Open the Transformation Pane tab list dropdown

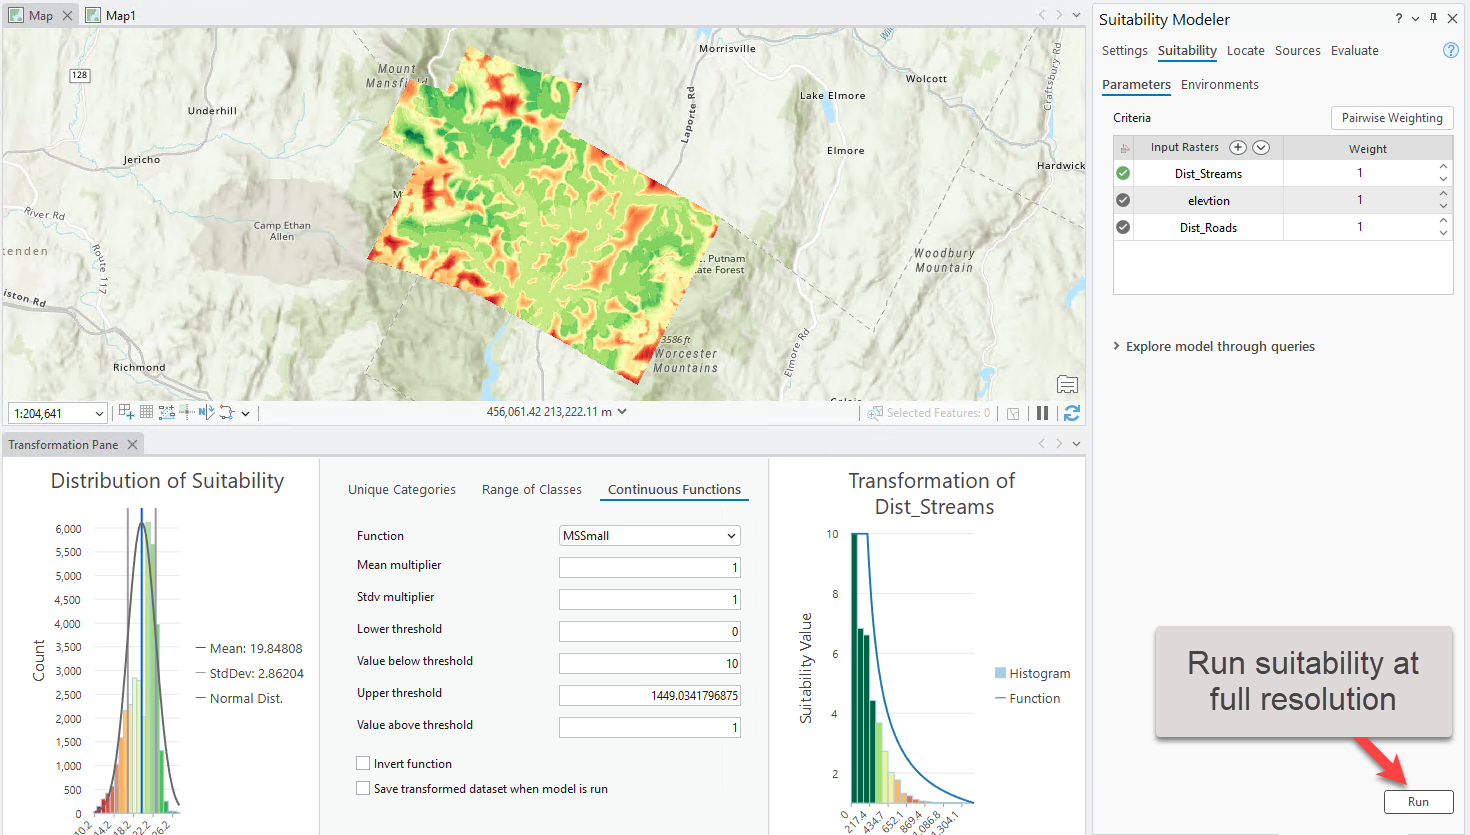1076,443
